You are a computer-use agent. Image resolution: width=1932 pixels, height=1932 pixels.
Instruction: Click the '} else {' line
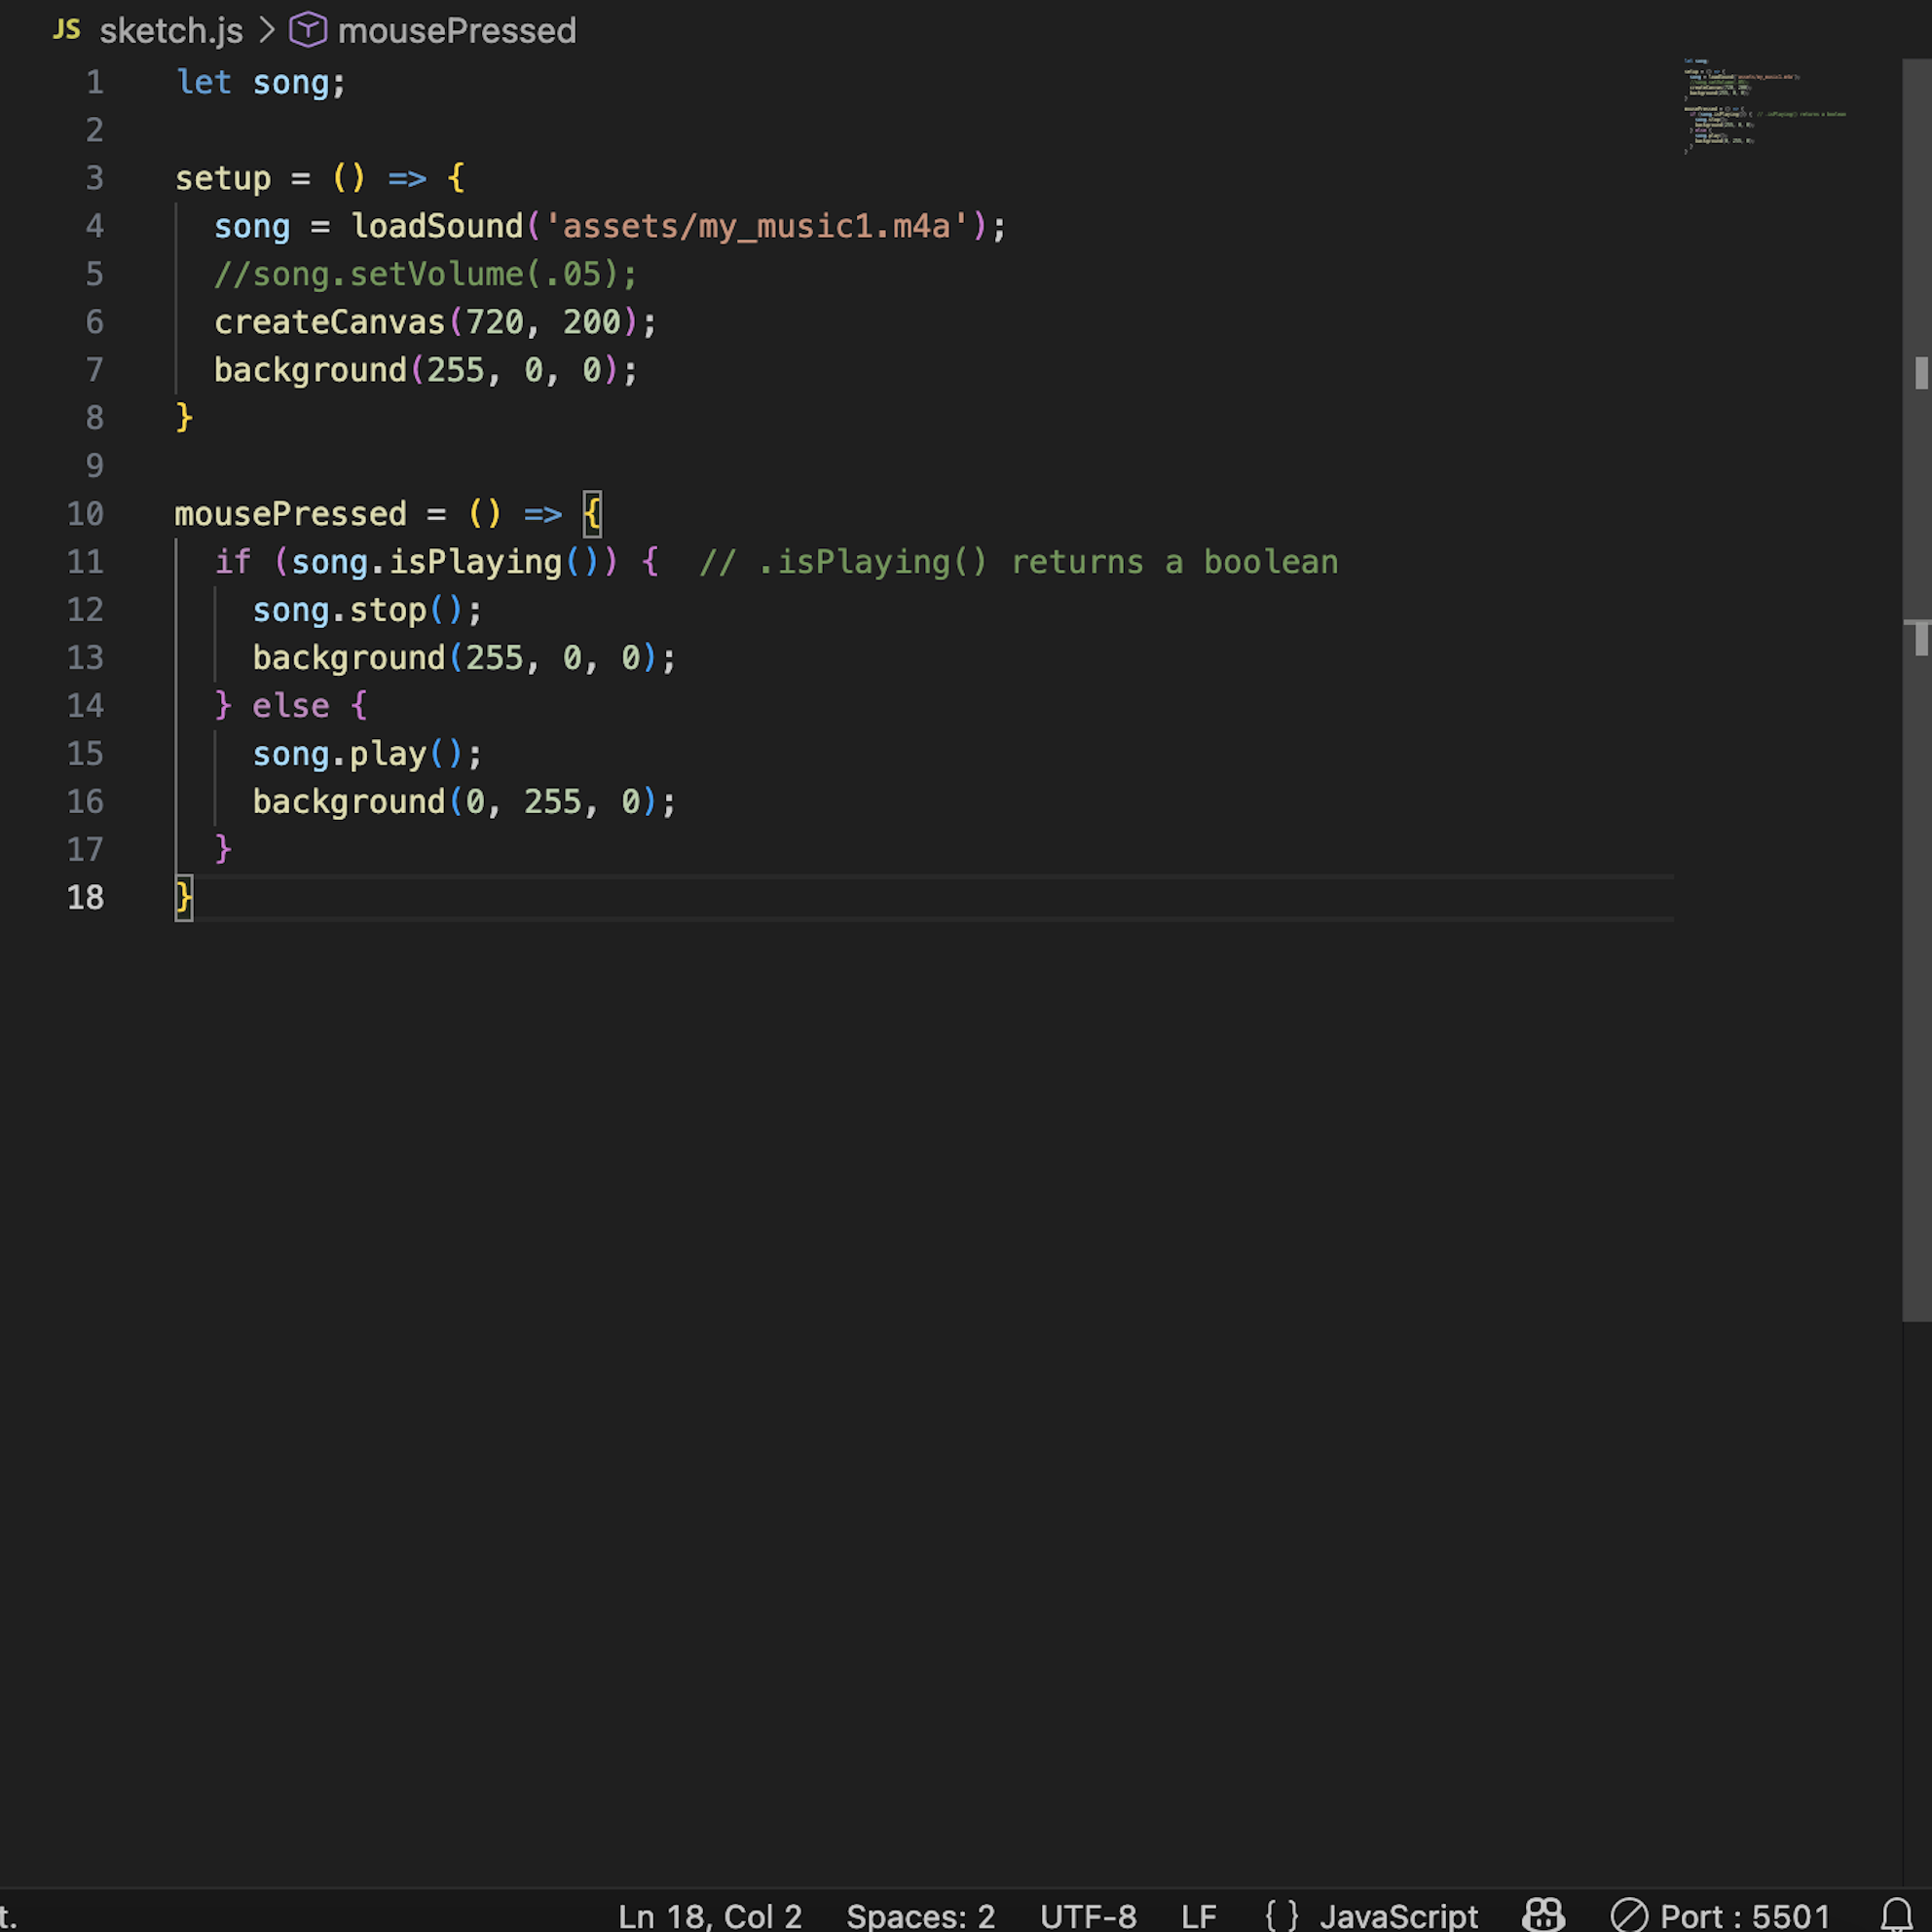pyautogui.click(x=291, y=706)
